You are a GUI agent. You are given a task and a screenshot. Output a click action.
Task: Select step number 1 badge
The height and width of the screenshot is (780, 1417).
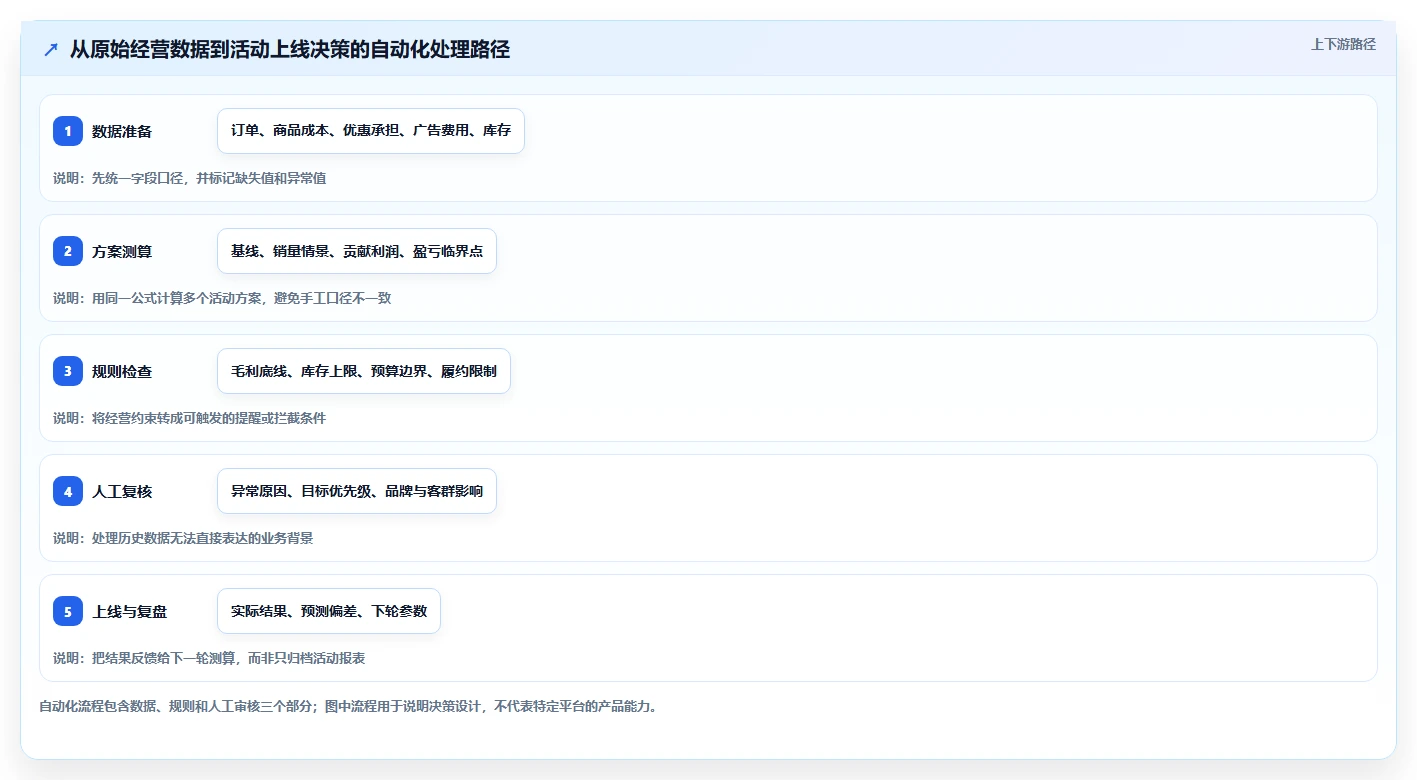click(68, 131)
